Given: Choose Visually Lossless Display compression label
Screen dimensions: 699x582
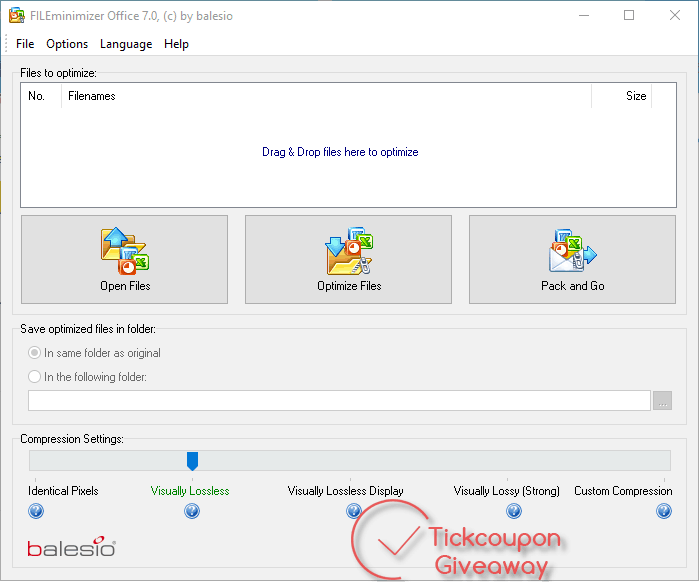Looking at the screenshot, I should (x=345, y=491).
